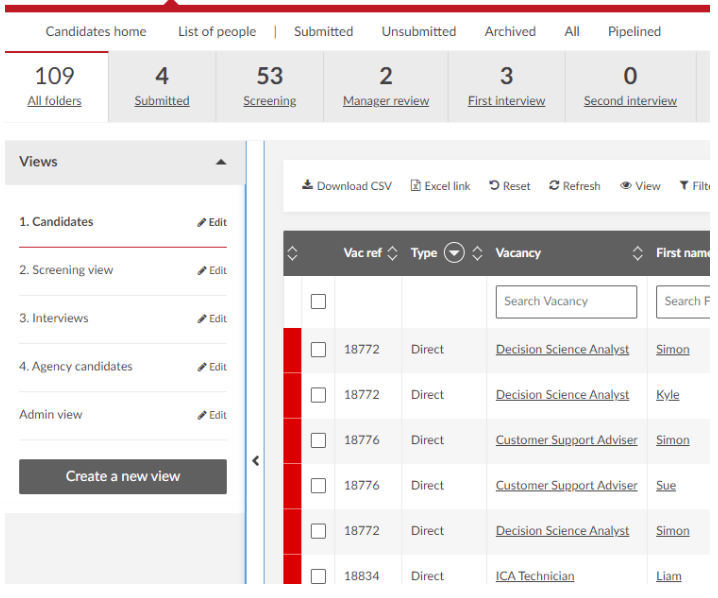The width and height of the screenshot is (718, 598).
Task: Click the Search Vacancy input field
Action: point(566,302)
